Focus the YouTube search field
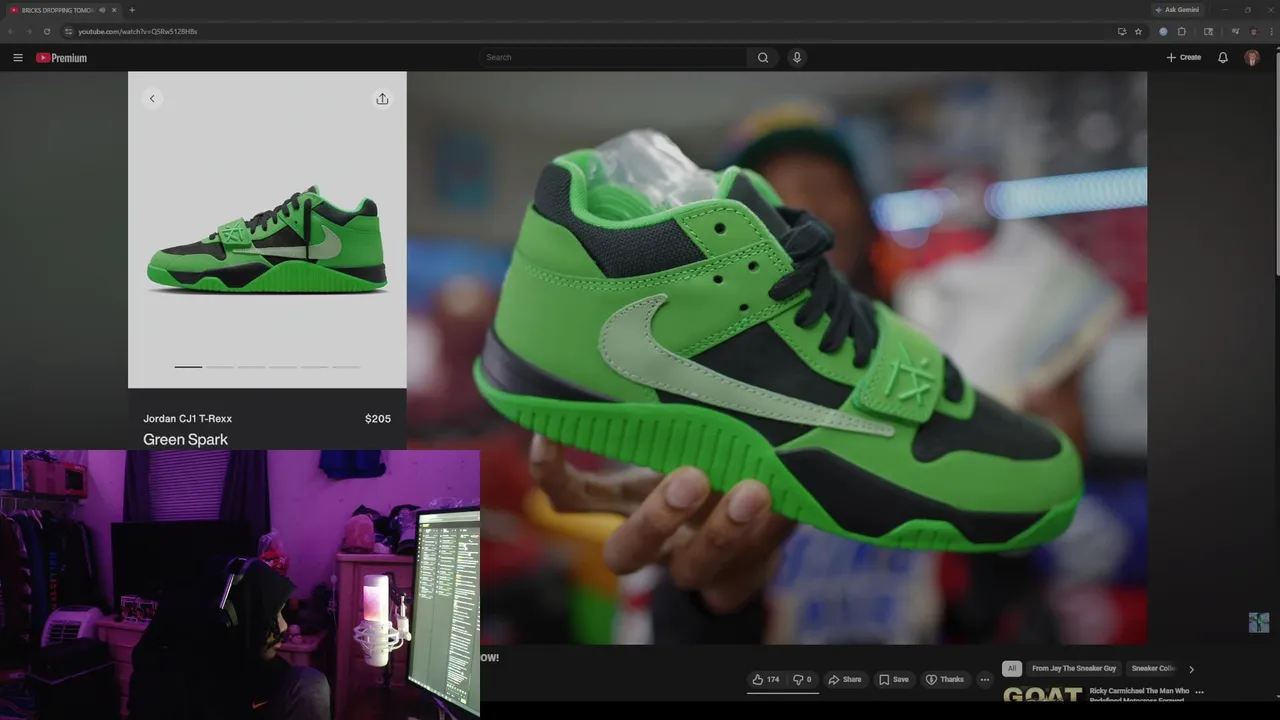This screenshot has height=720, width=1280. pos(613,57)
